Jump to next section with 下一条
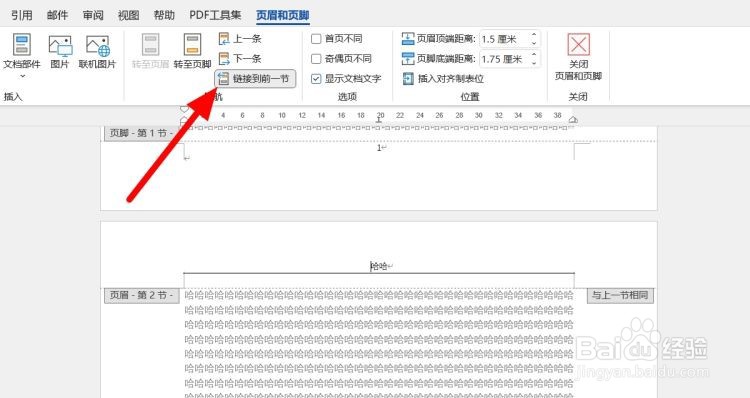The height and width of the screenshot is (398, 750). click(x=240, y=59)
